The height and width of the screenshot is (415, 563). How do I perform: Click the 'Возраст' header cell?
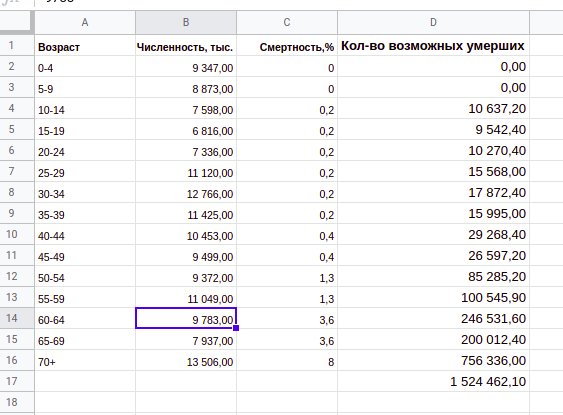tap(85, 45)
